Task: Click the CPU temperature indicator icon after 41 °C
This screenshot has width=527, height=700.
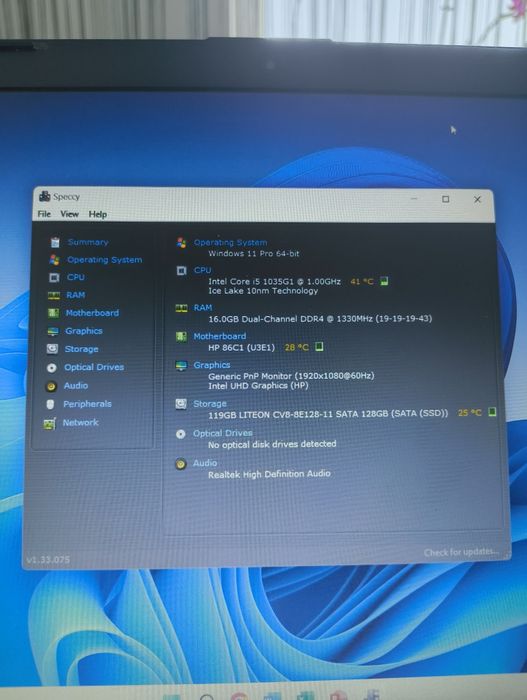Action: [x=384, y=281]
